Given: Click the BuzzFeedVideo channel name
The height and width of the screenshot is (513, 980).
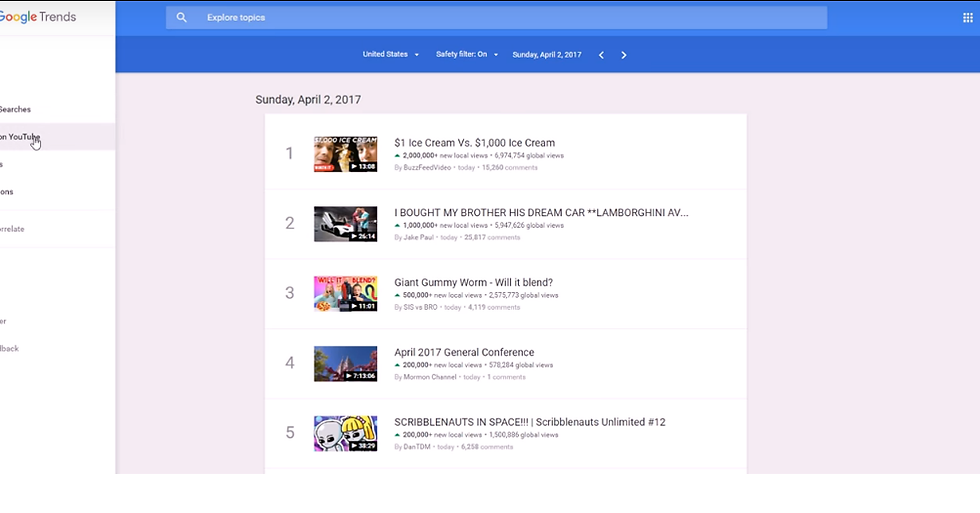Looking at the screenshot, I should click(x=427, y=167).
